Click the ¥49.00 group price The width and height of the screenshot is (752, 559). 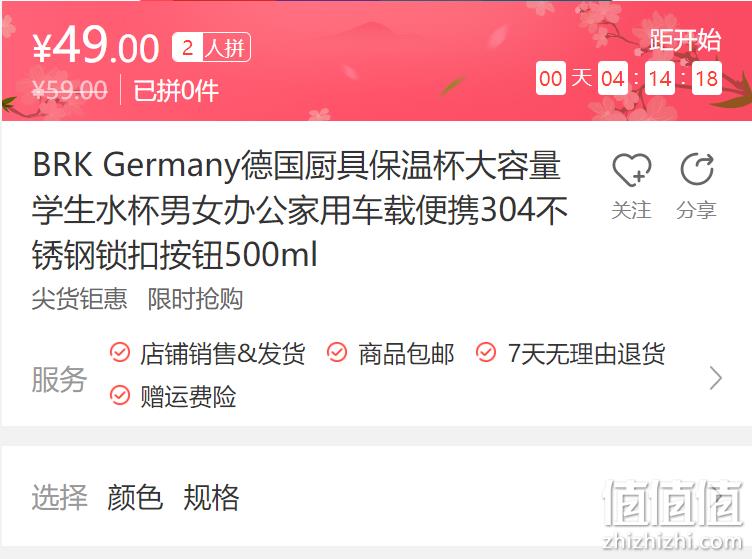96,45
